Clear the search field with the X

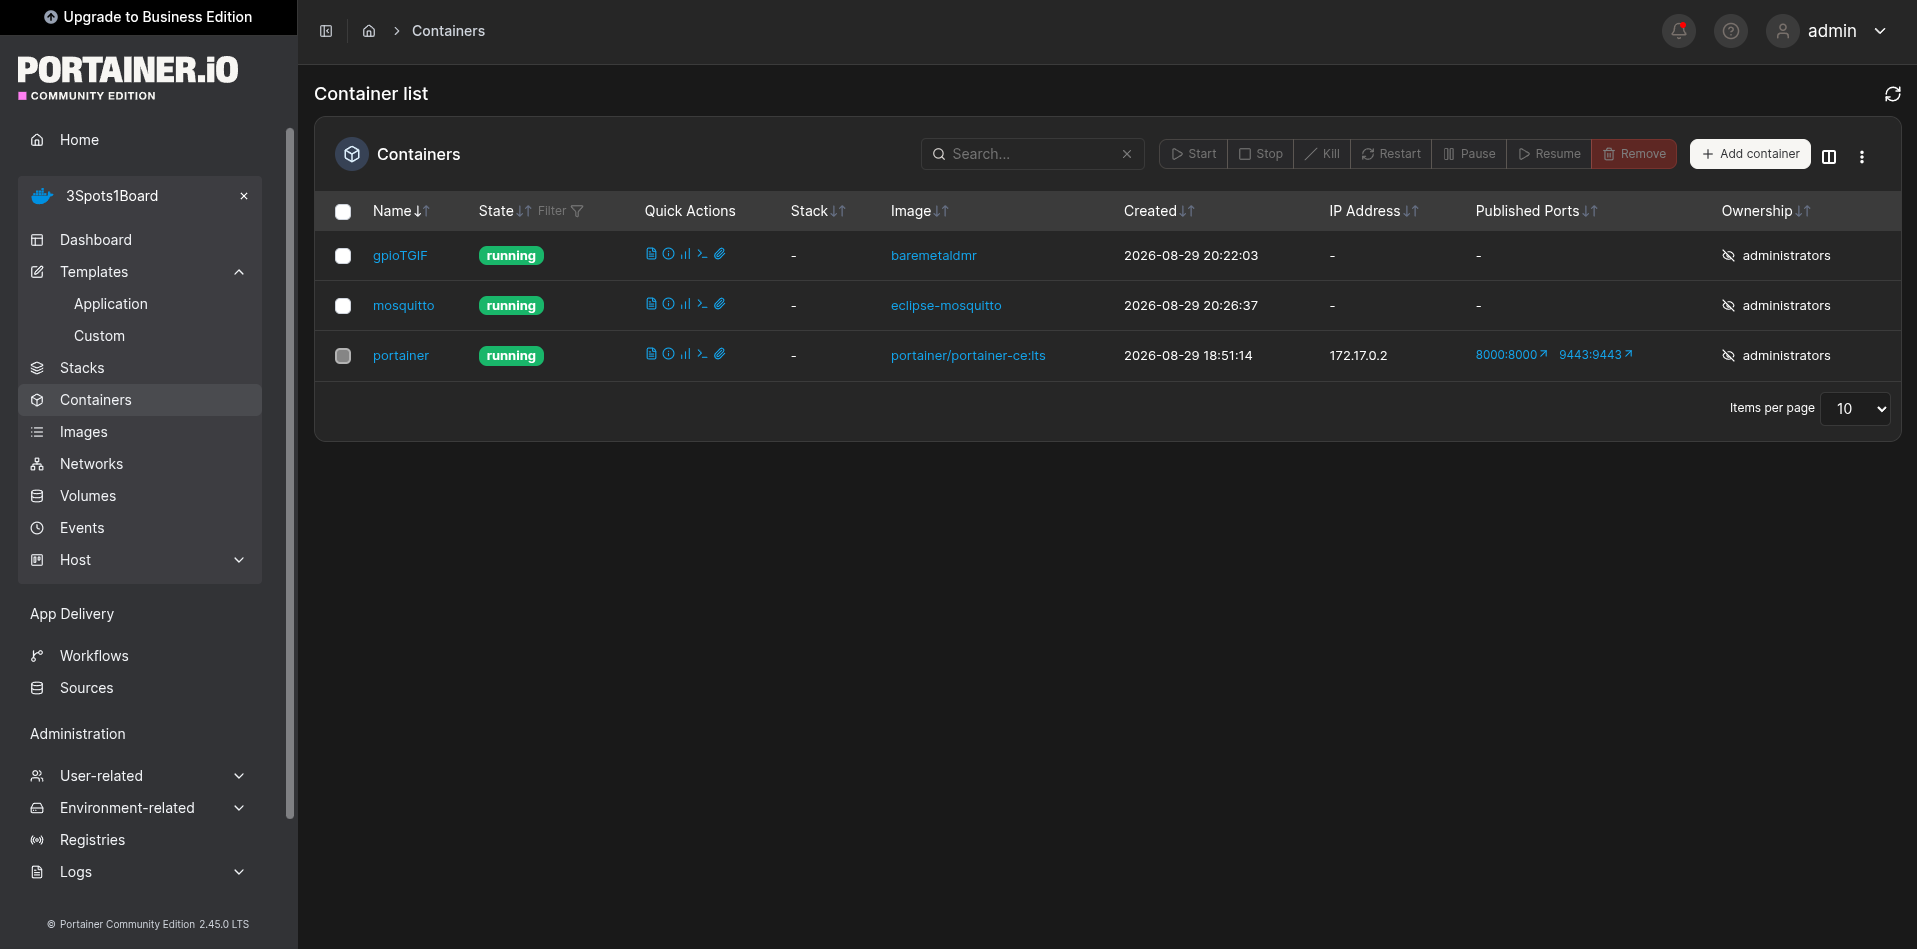1127,154
